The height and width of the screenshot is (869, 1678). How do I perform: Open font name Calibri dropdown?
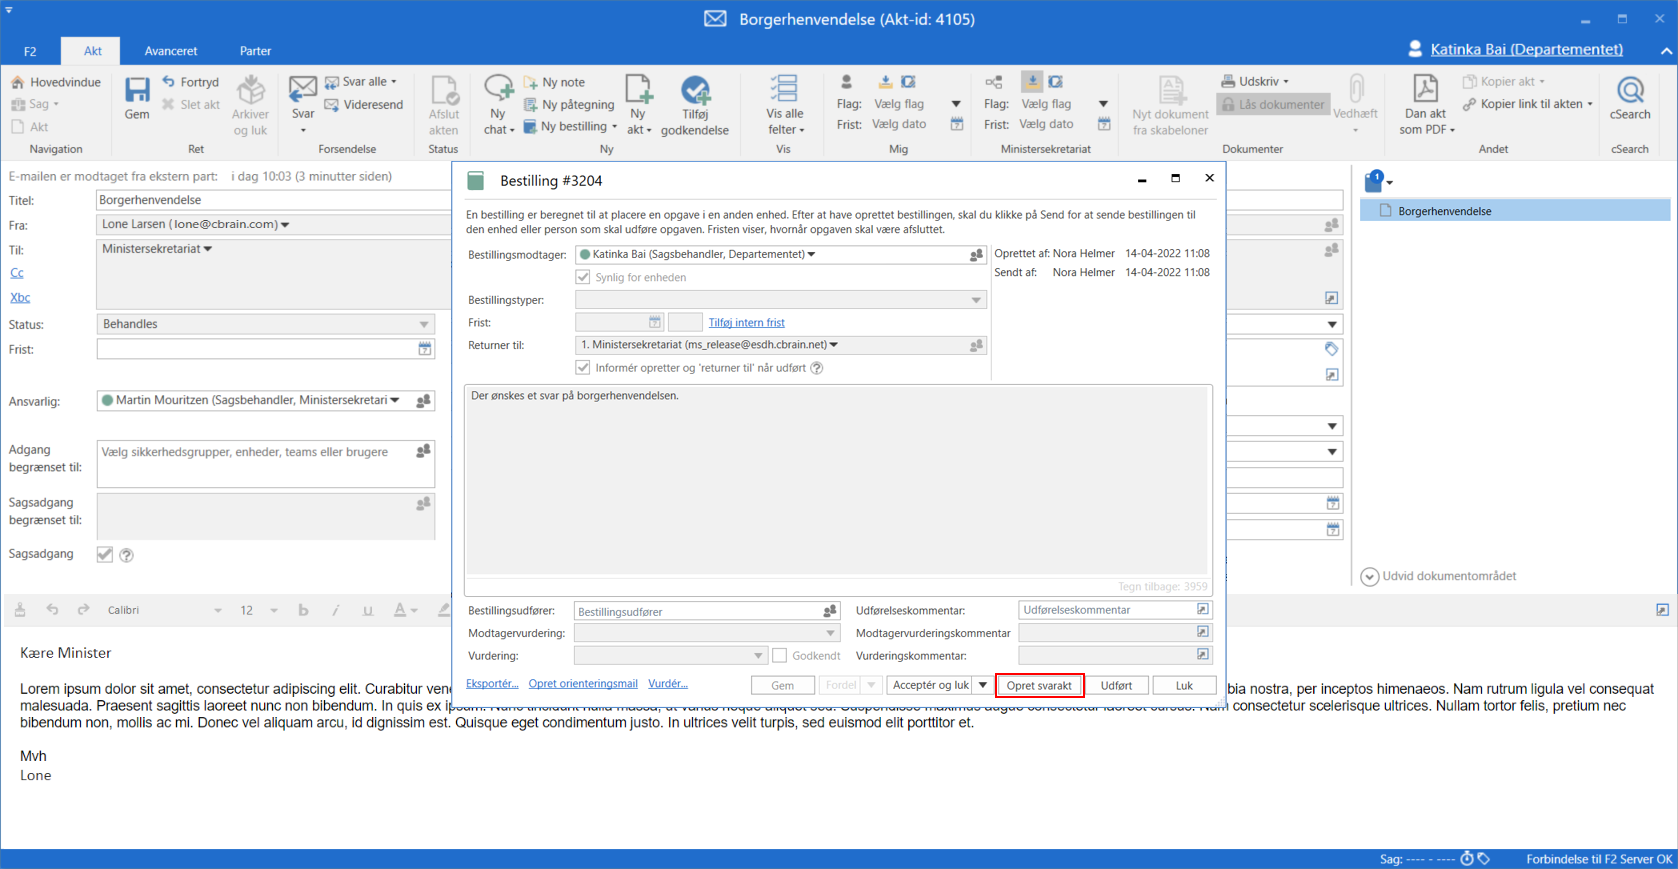(x=217, y=610)
